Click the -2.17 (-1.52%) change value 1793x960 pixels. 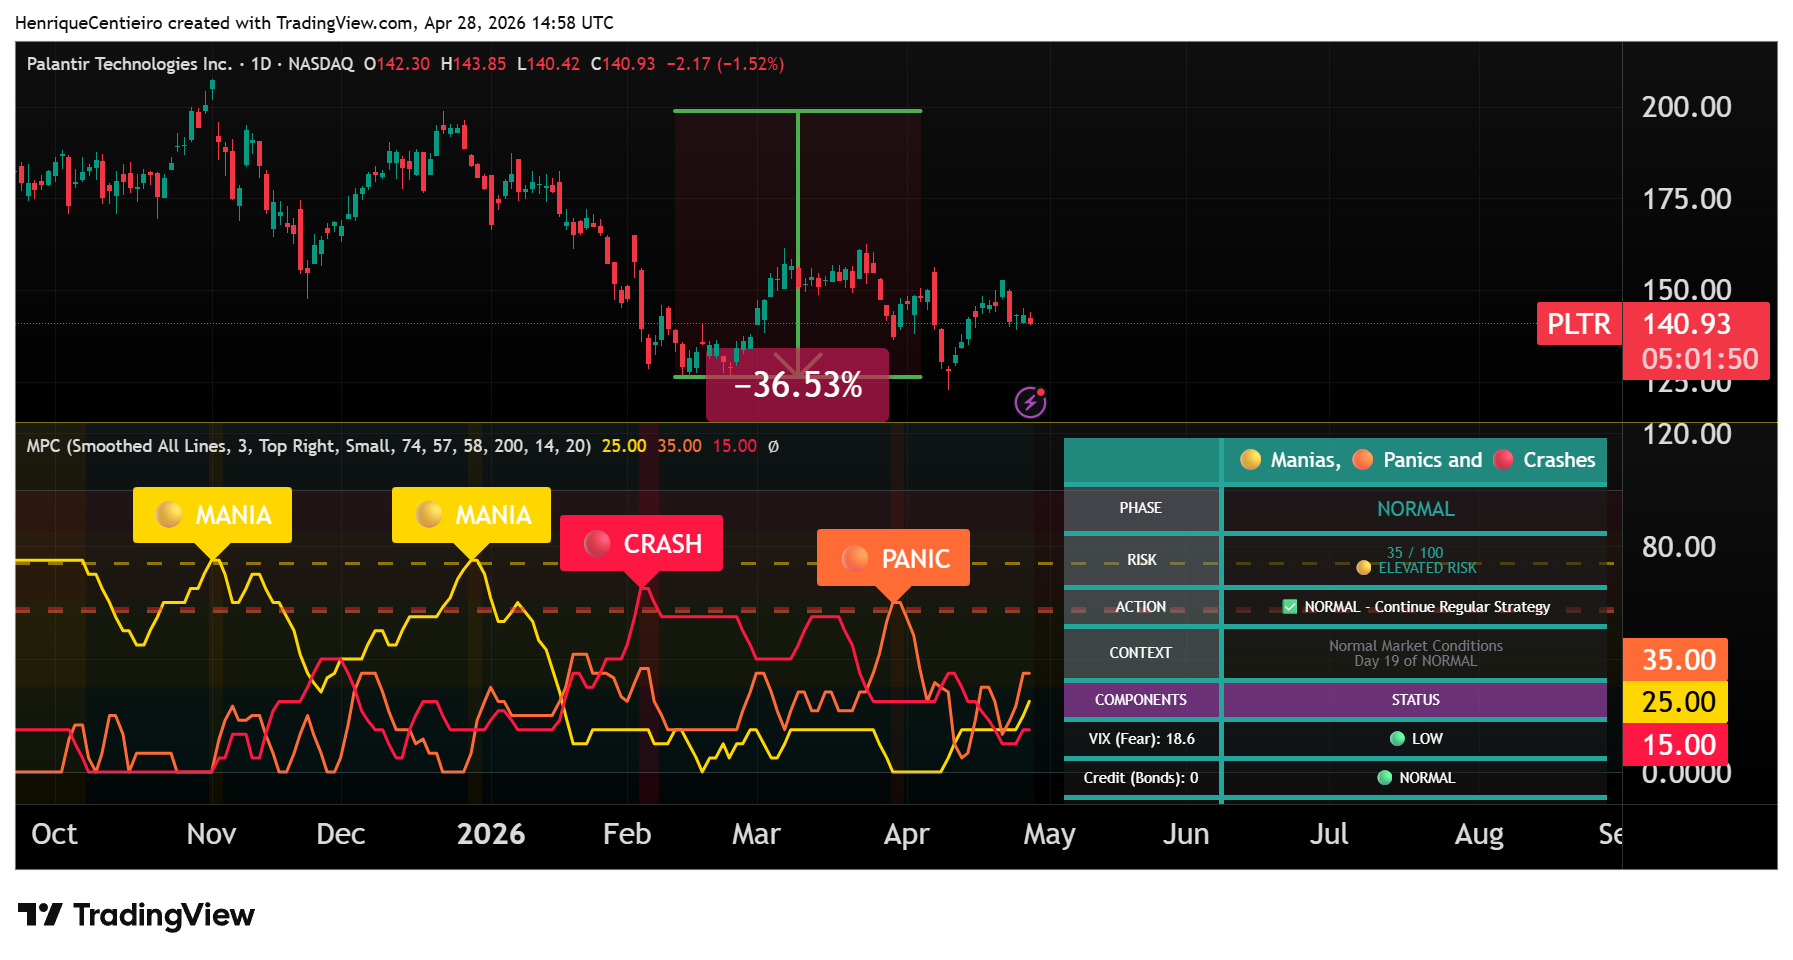(725, 64)
